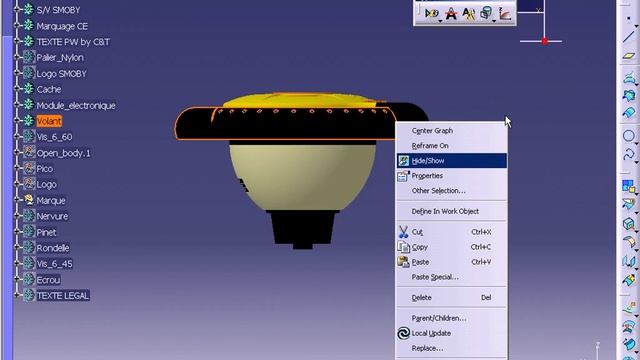Viewport: 640px width, 360px height.
Task: Select the Vis_6_45 item in tree
Action: pos(54,264)
